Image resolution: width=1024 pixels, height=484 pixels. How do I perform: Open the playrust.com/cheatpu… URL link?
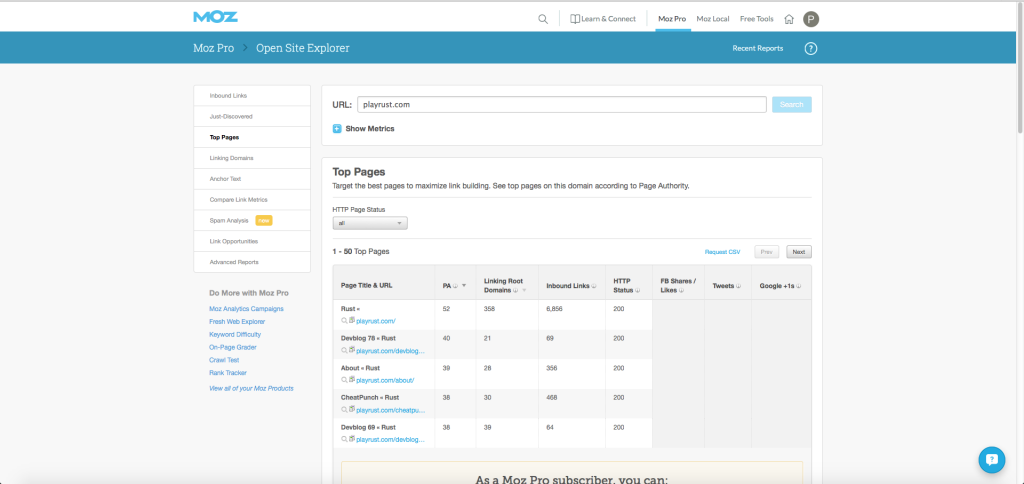(391, 410)
